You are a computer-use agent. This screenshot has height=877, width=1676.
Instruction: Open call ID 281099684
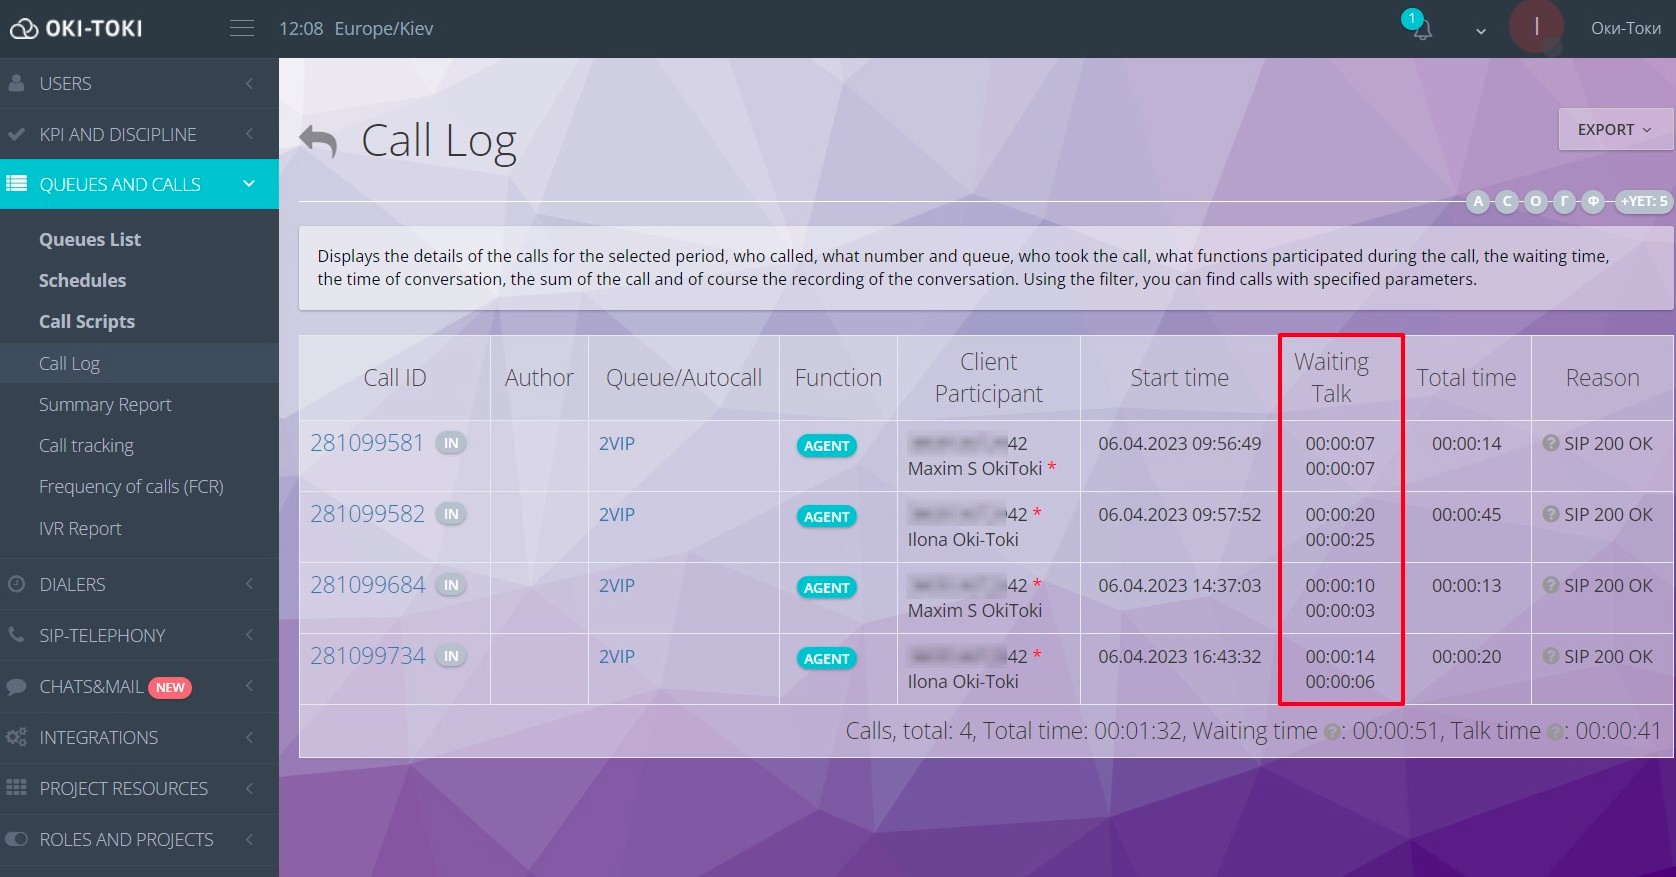367,585
